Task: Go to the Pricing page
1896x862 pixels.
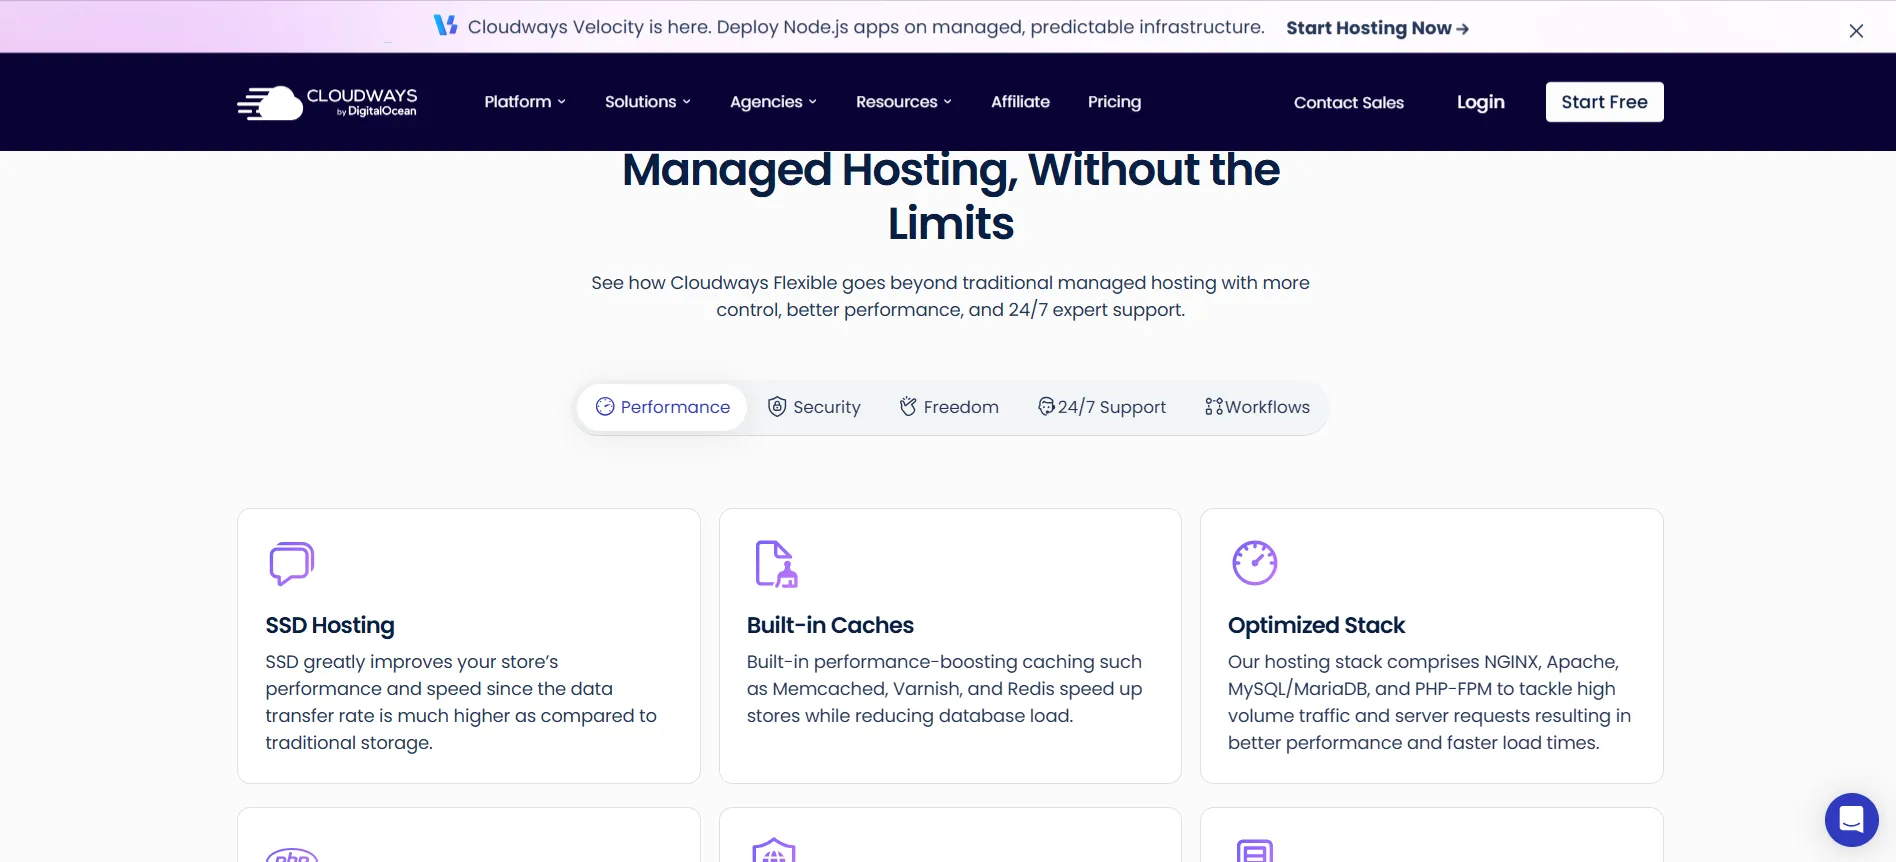Action: pos(1114,102)
